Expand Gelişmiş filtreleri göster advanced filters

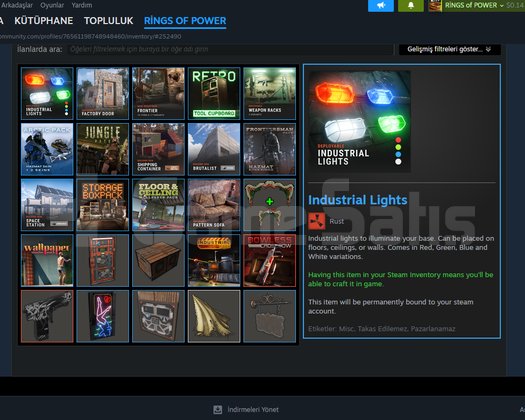450,49
